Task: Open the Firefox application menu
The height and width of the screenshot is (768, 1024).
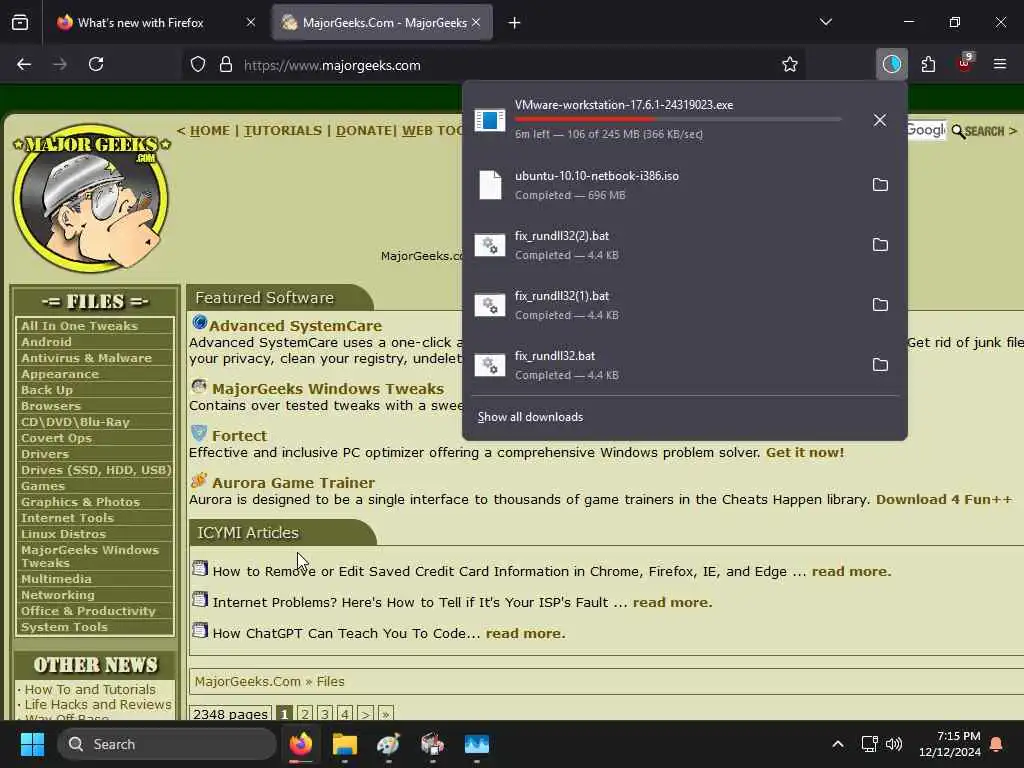Action: click(999, 64)
